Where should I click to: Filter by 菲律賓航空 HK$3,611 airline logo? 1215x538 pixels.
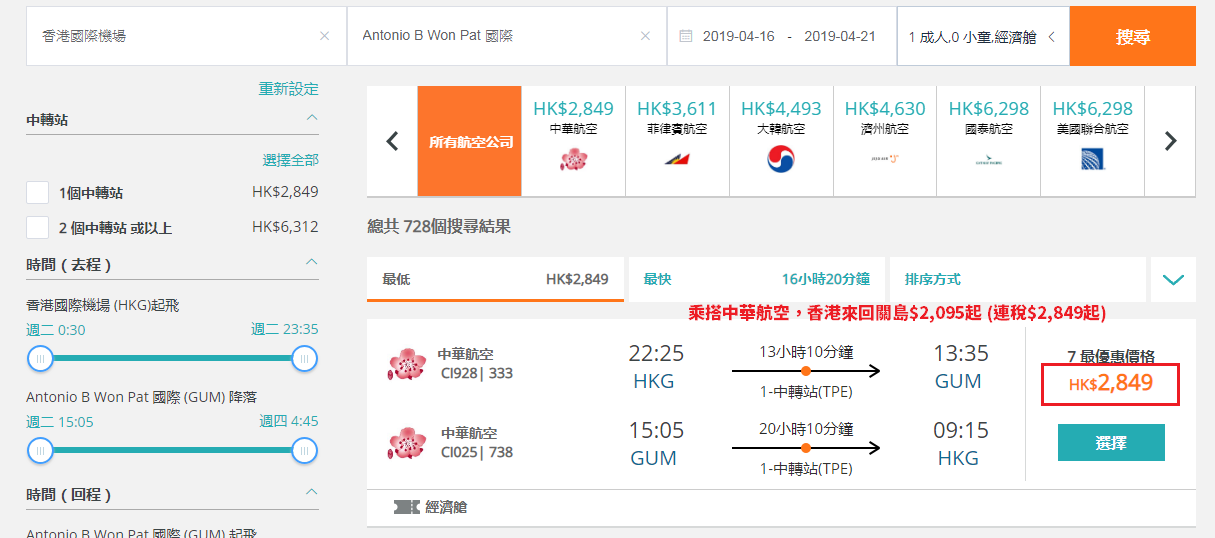tap(677, 158)
